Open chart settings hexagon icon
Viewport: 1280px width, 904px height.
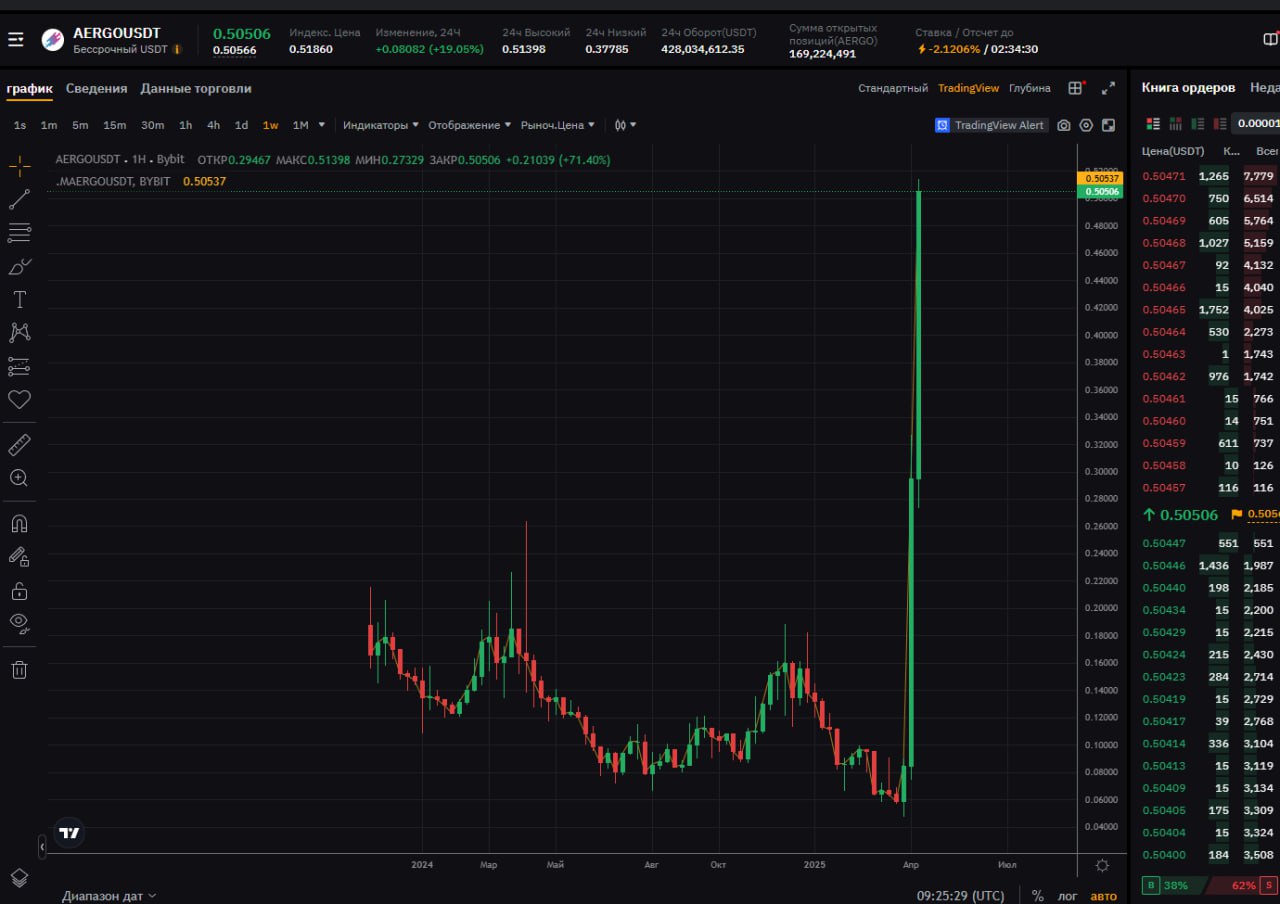pos(1086,125)
